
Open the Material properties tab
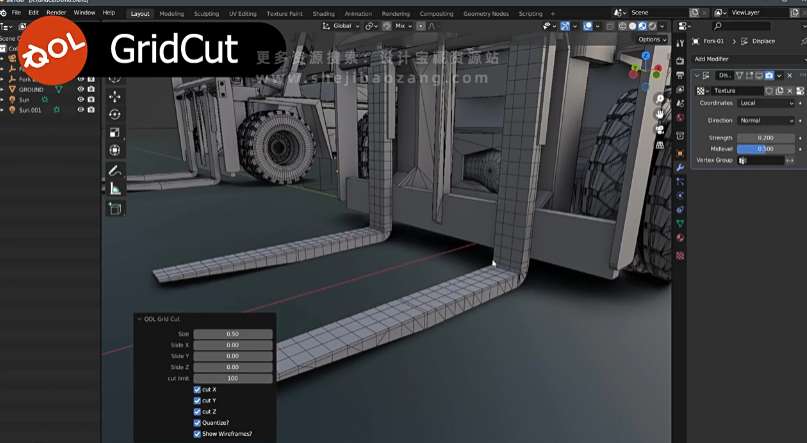coord(680,238)
